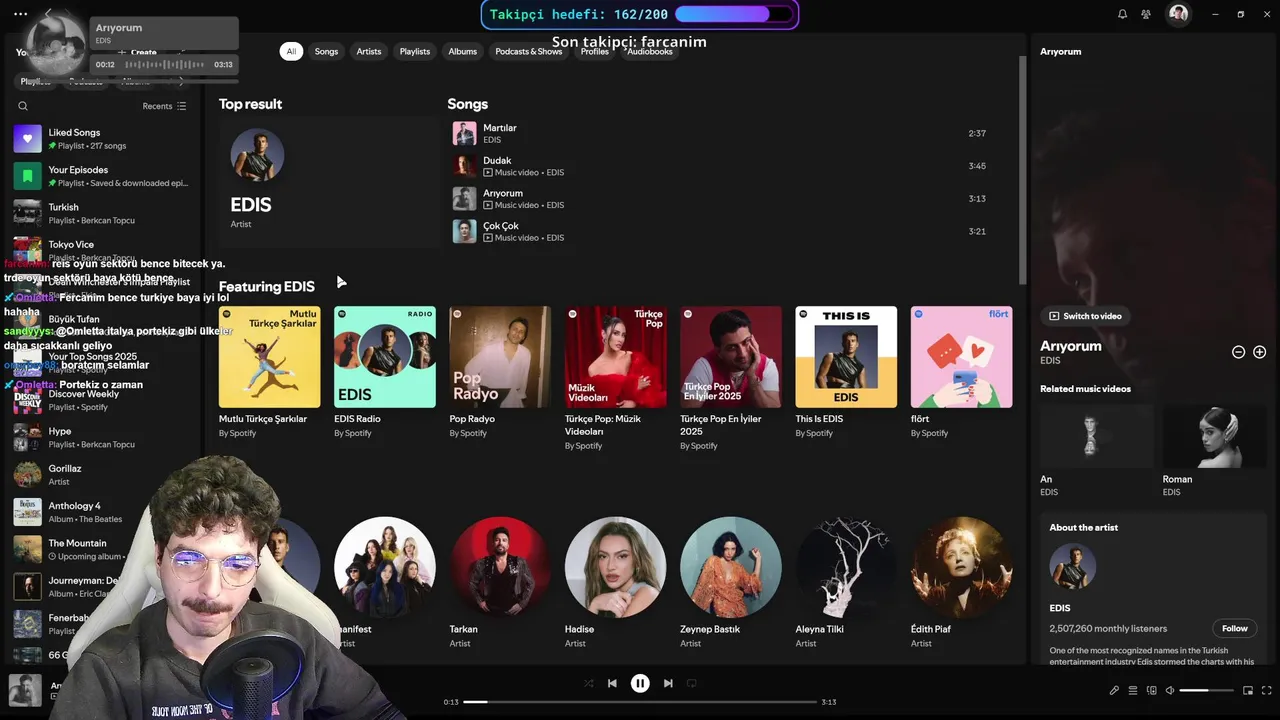Seek along the song progress bar

(640, 702)
